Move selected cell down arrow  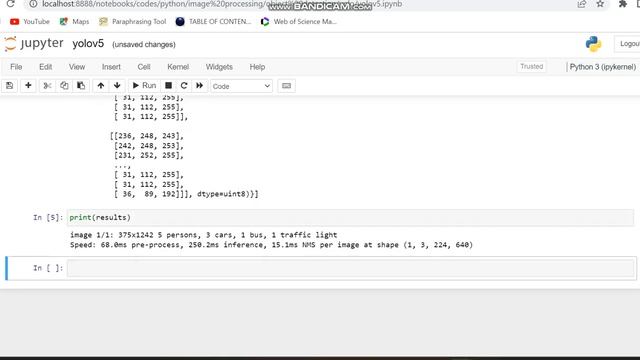[117, 86]
